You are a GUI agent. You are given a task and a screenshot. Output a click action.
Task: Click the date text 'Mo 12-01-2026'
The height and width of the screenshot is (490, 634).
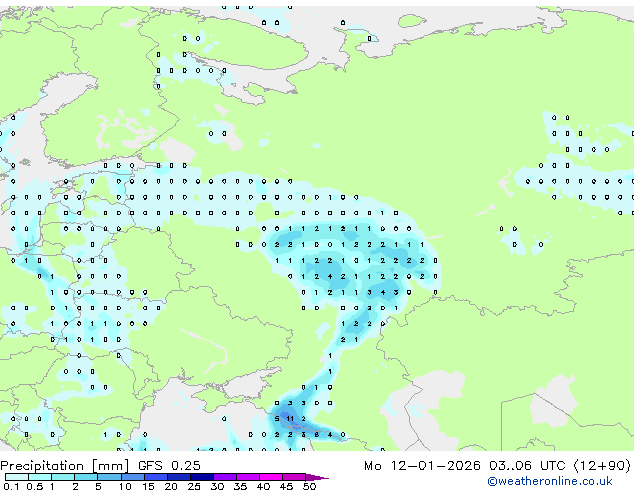(422, 466)
